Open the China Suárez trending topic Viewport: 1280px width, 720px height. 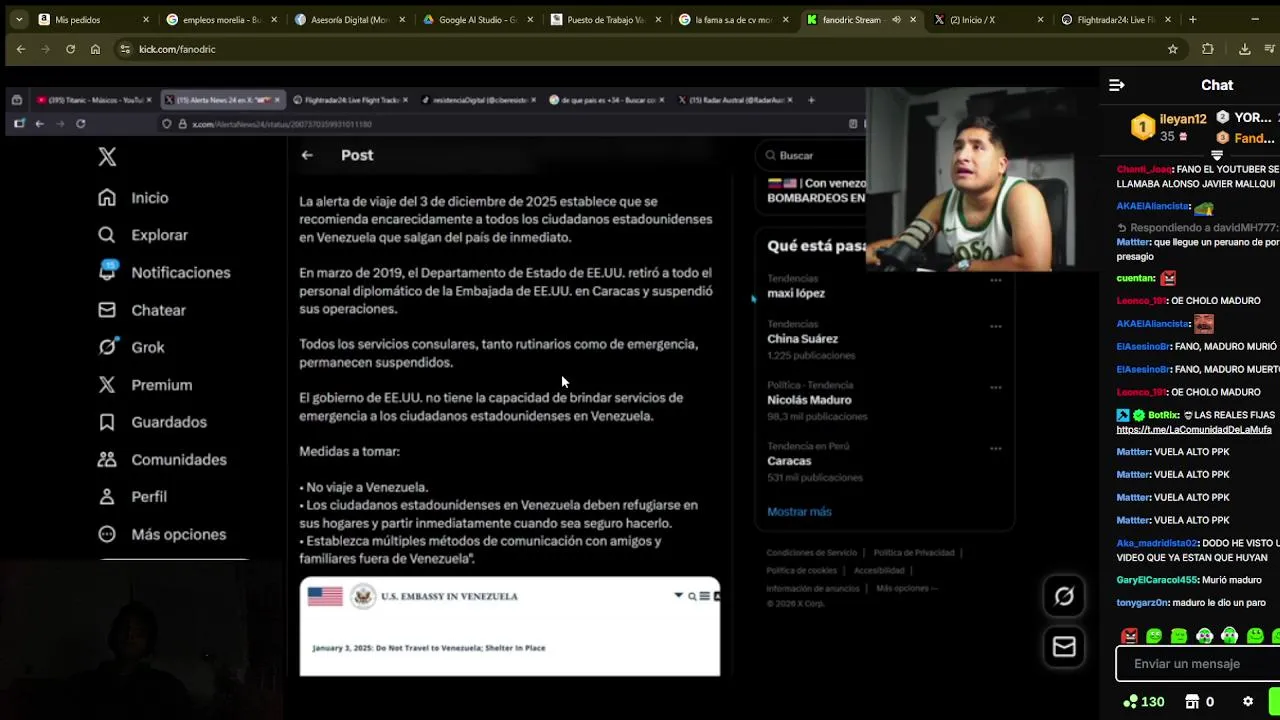[x=802, y=339]
